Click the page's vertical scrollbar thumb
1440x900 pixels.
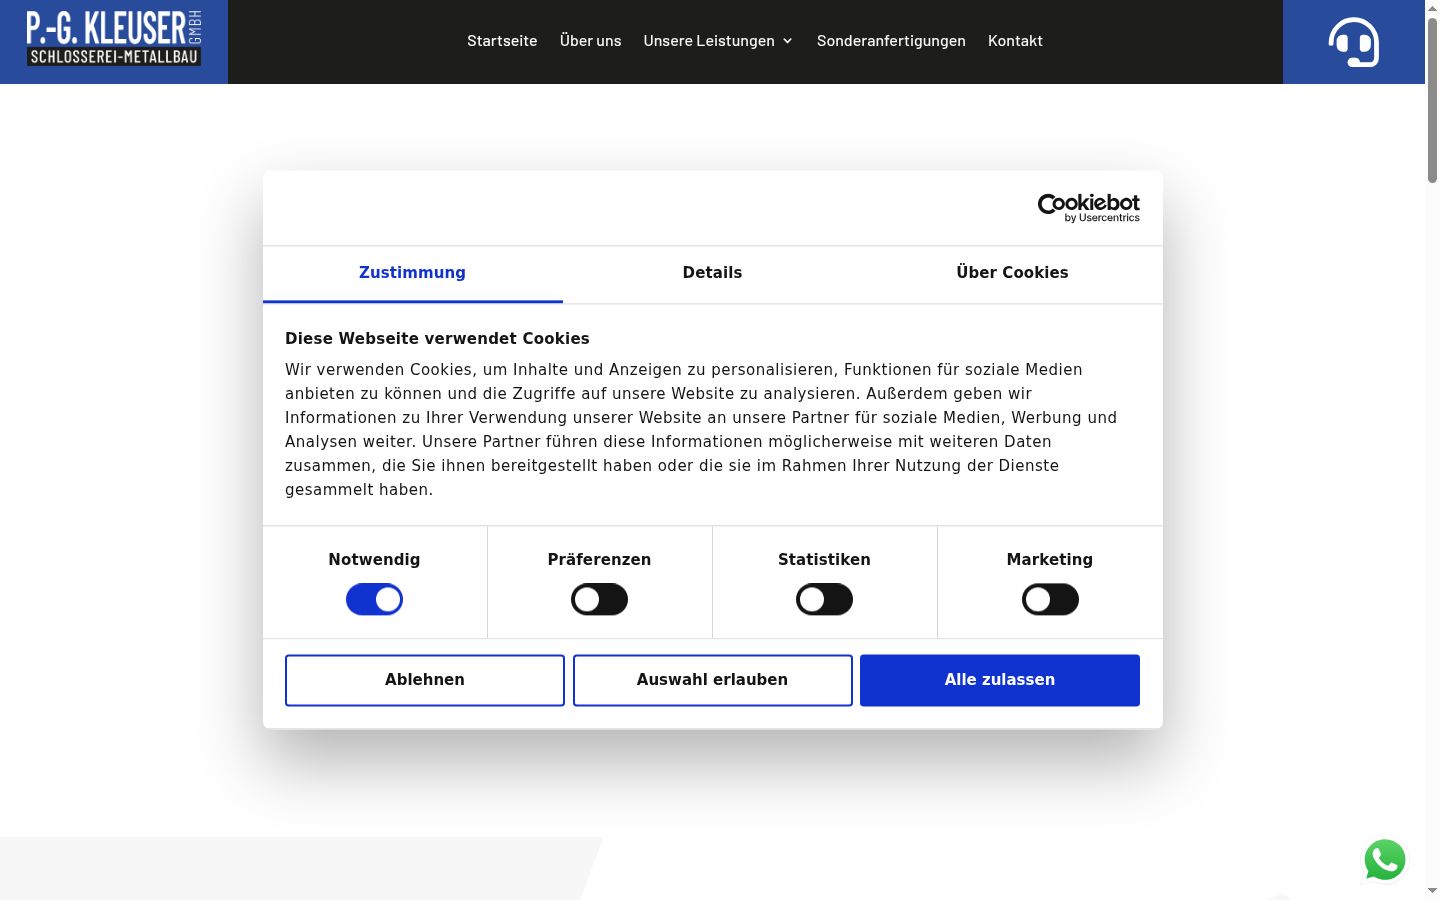pyautogui.click(x=1432, y=100)
